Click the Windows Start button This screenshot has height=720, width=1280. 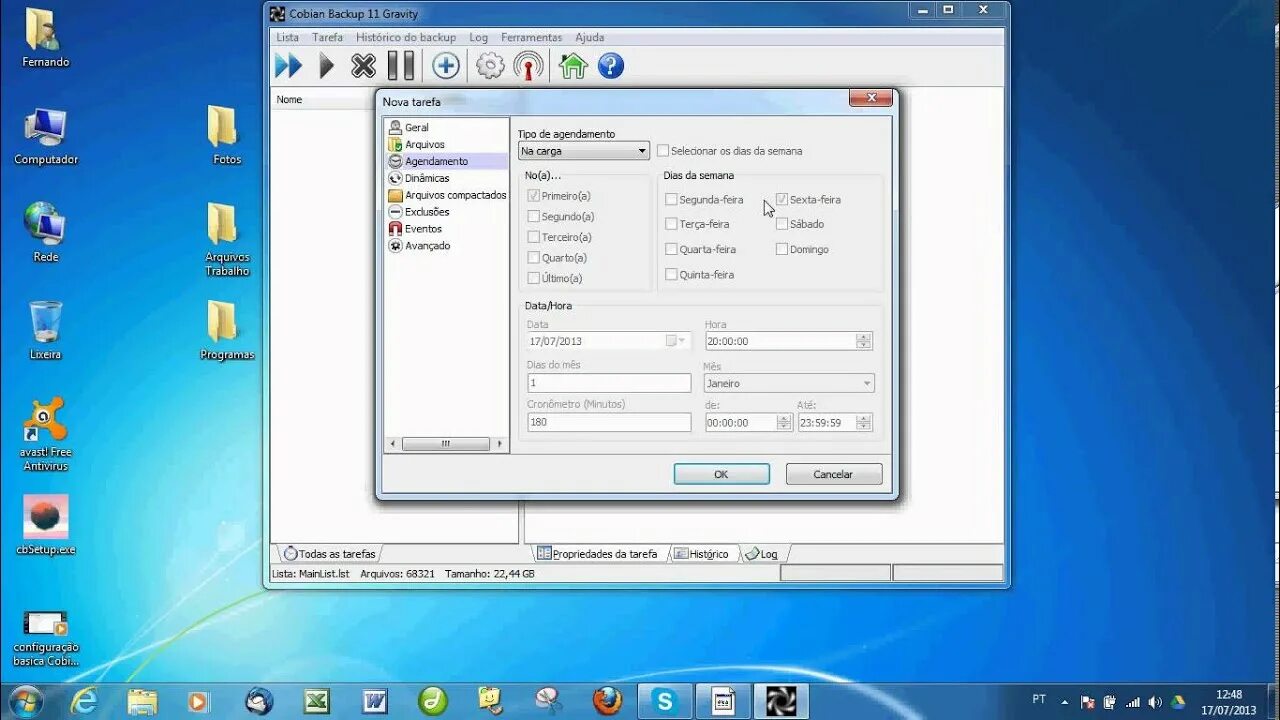click(x=25, y=700)
